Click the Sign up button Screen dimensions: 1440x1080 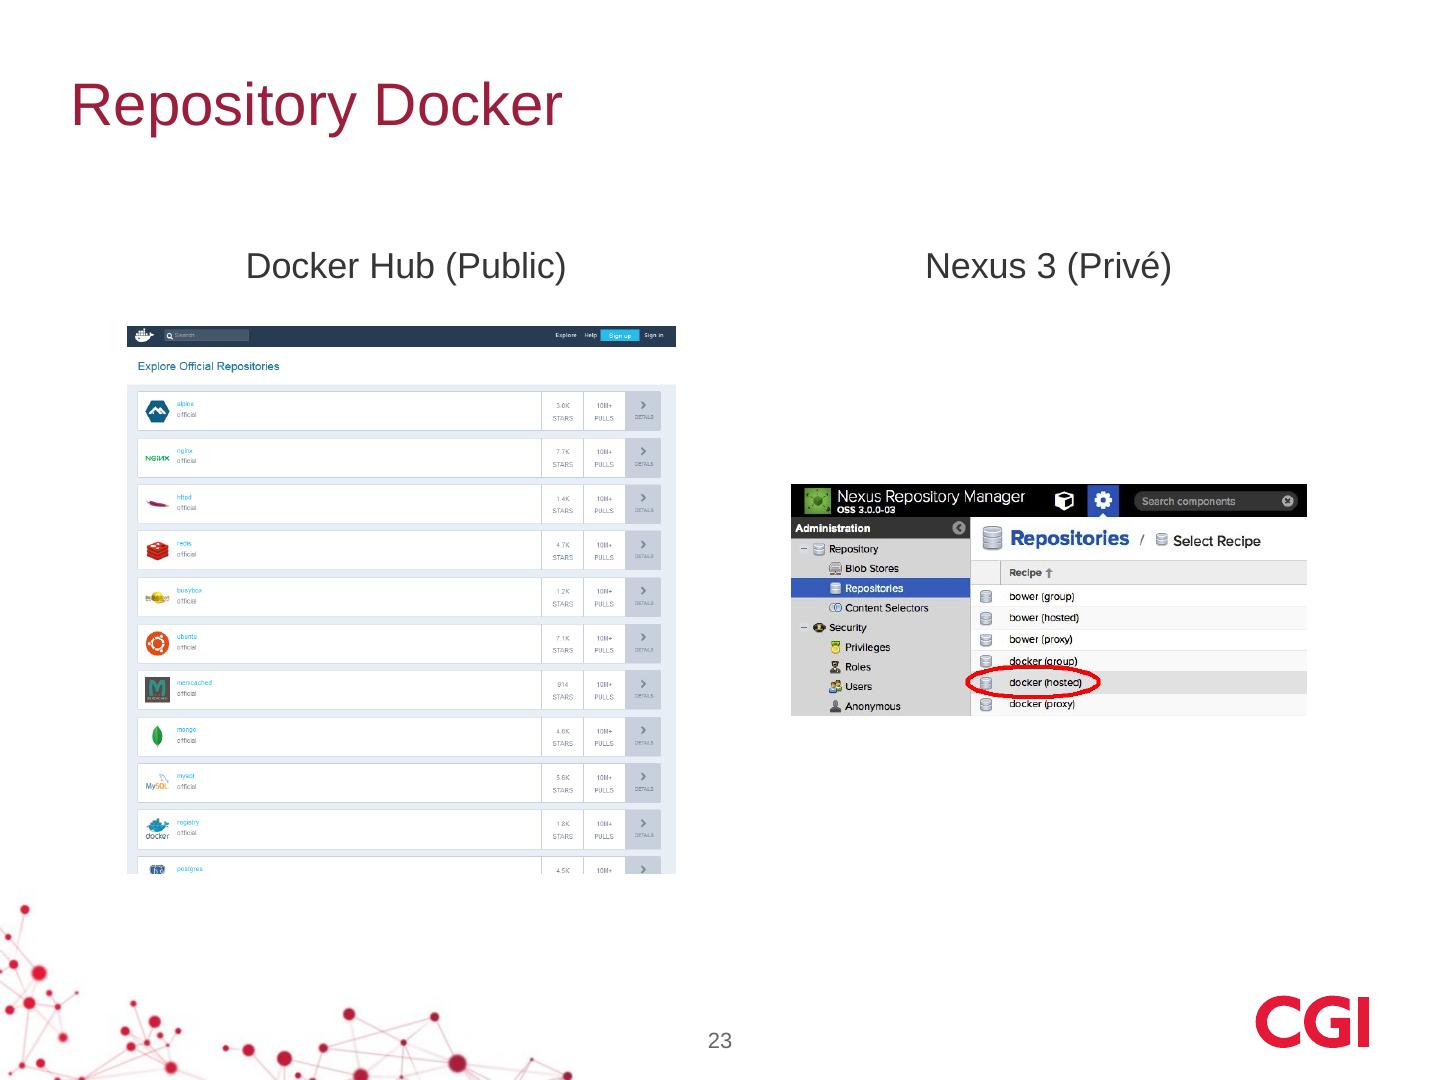pyautogui.click(x=620, y=336)
